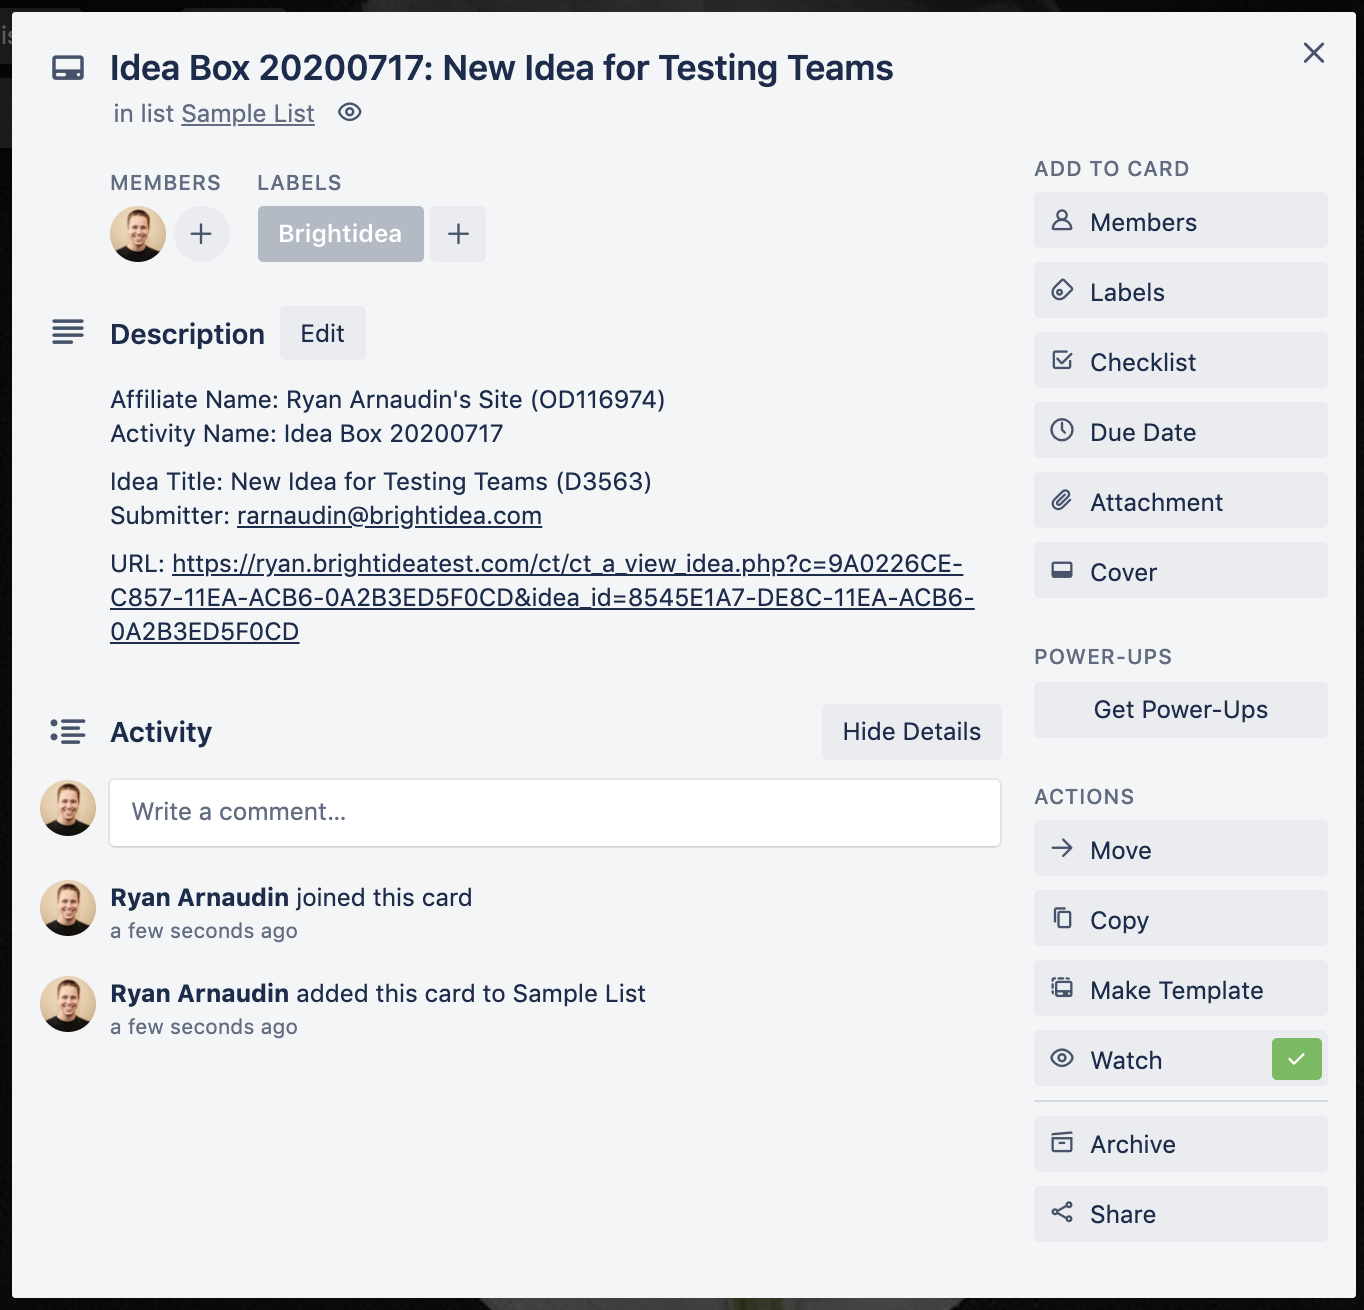Open the Members popup menu
This screenshot has height=1310, width=1364.
(x=1181, y=222)
